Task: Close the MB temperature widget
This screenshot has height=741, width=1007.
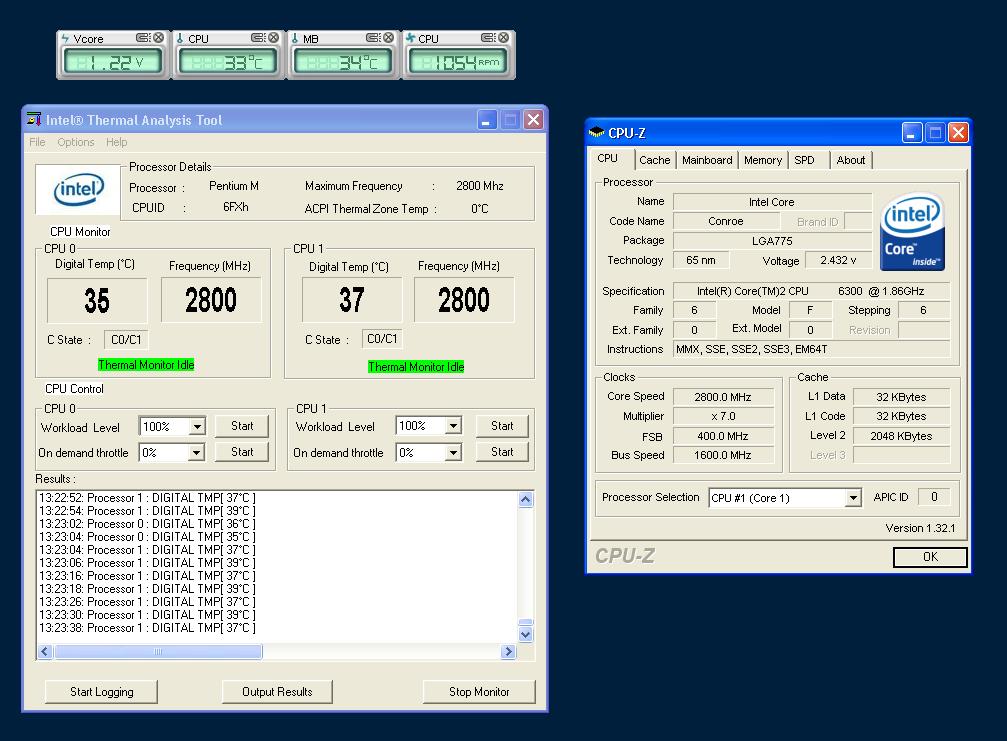Action: tap(389, 38)
